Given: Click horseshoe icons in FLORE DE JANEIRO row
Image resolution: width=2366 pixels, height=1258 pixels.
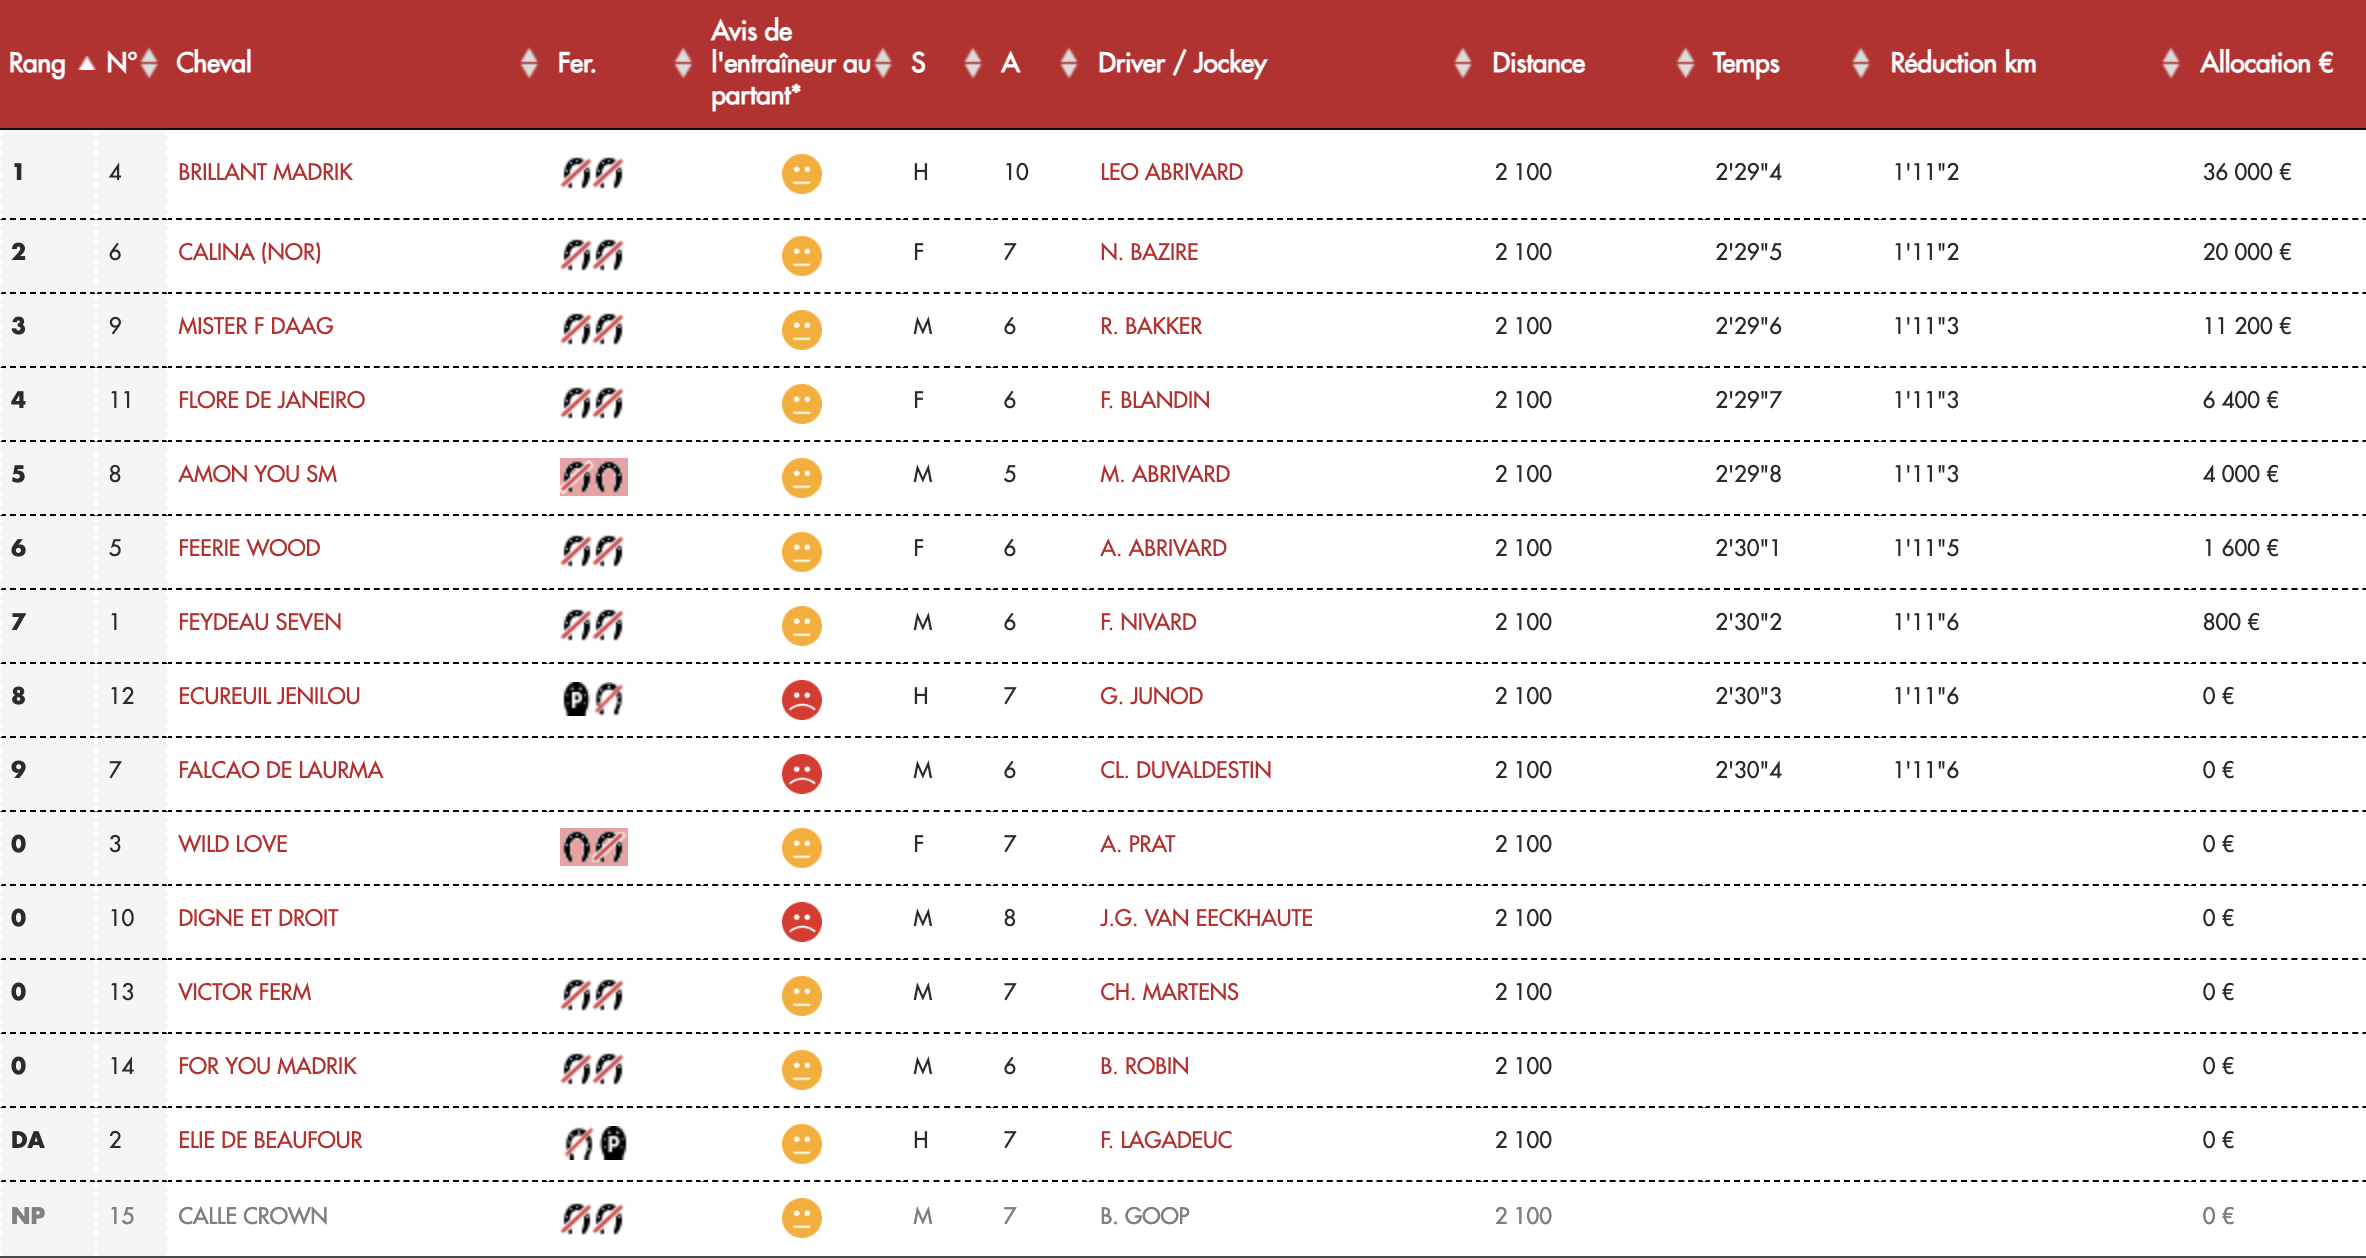Looking at the screenshot, I should tap(592, 402).
